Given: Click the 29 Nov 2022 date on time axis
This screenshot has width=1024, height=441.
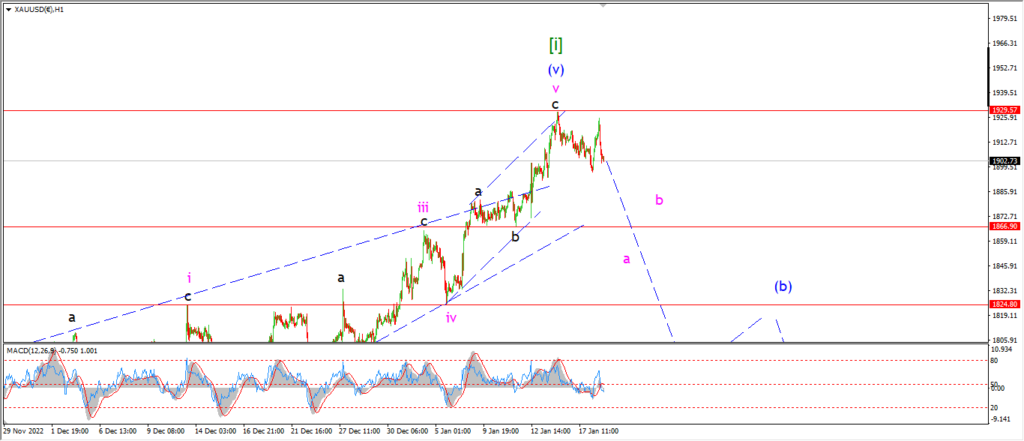Looking at the screenshot, I should pos(22,431).
